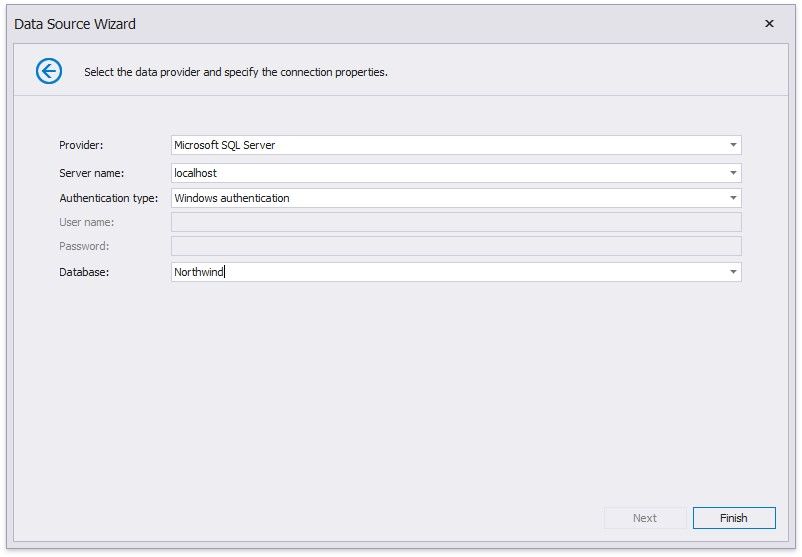Viewport: 802px width, 557px height.
Task: Click the disabled User name field
Action: point(456,222)
